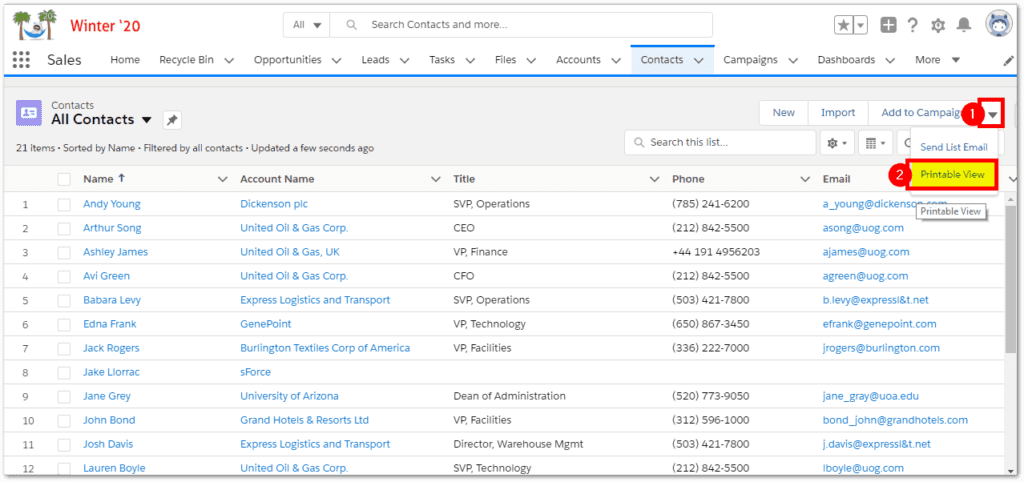Open the Phone column menu chevron
This screenshot has width=1024, height=482.
pyautogui.click(x=805, y=179)
